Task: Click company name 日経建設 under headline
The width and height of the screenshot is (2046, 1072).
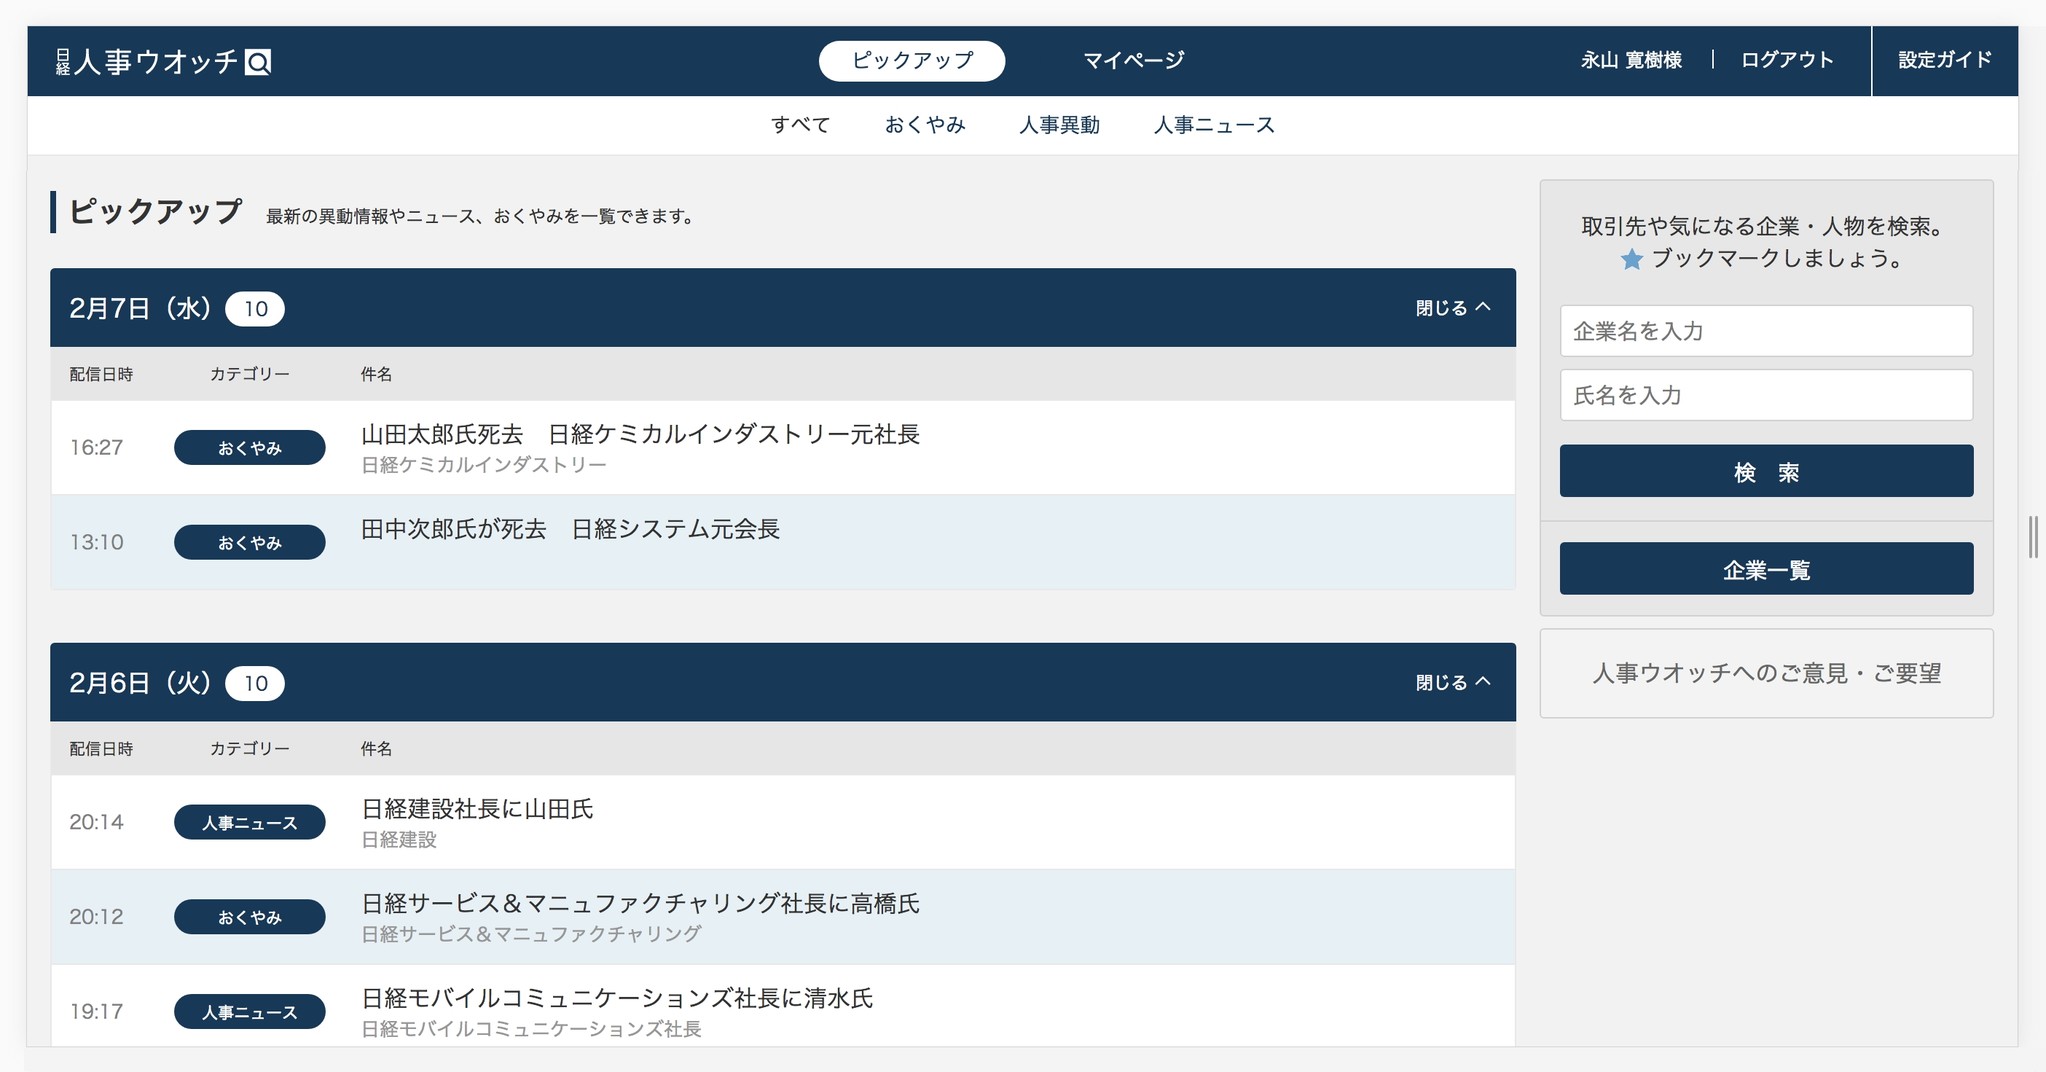Action: pyautogui.click(x=398, y=840)
